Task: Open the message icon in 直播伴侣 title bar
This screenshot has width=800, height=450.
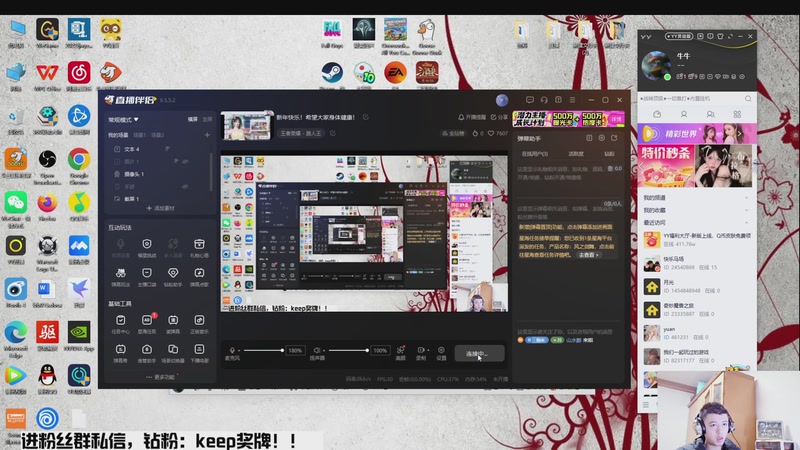Action: click(x=530, y=100)
